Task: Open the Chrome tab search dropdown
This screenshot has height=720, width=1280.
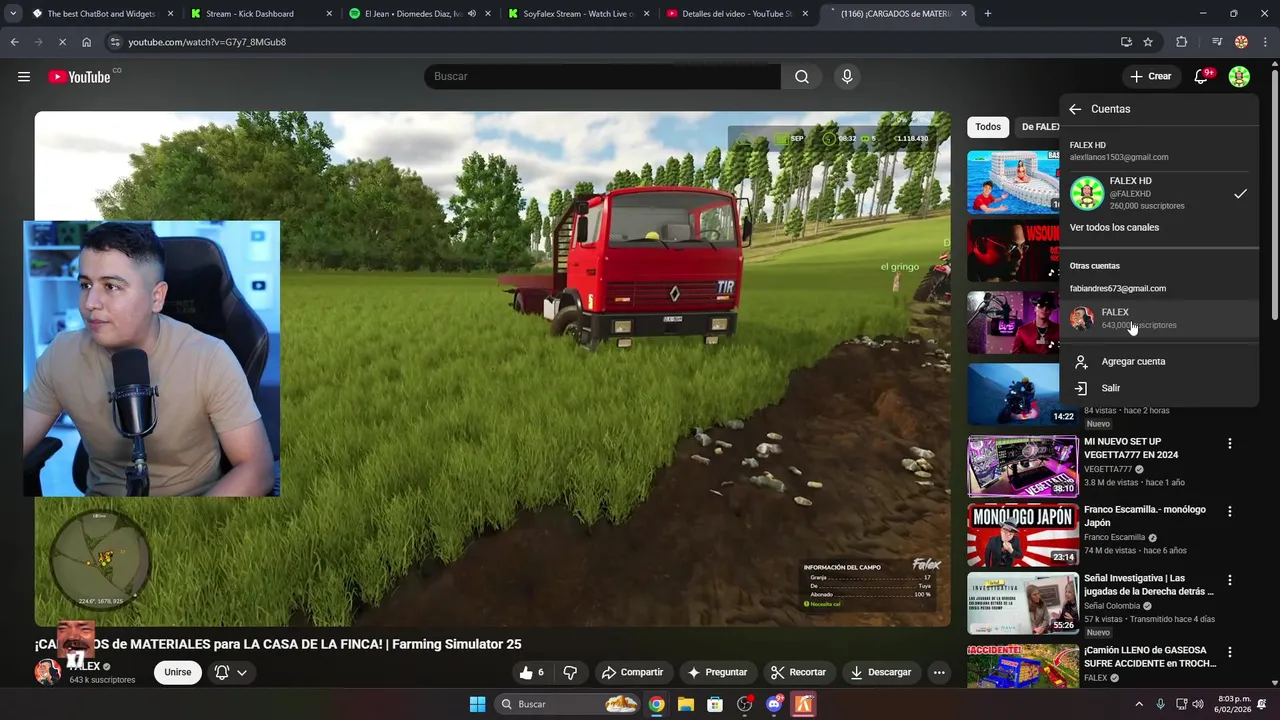Action: click(13, 14)
